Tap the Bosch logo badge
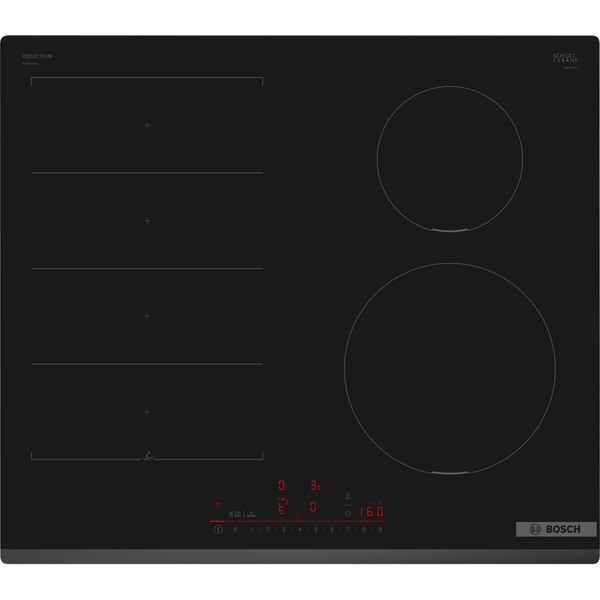This screenshot has height=600, width=600. click(555, 528)
